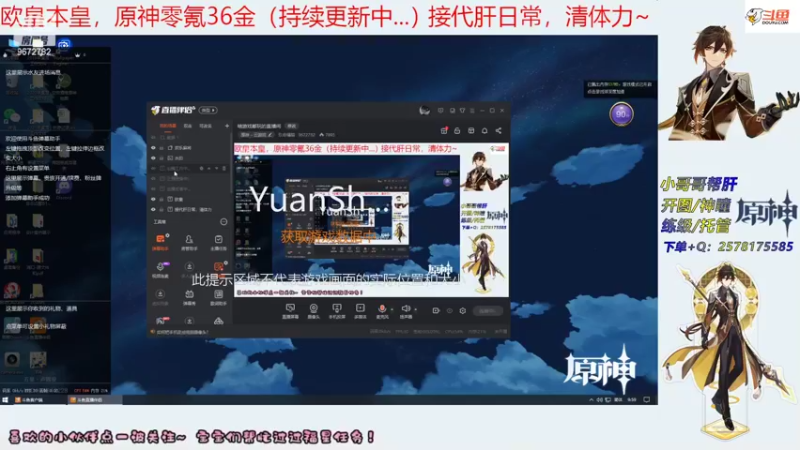The height and width of the screenshot is (450, 800).
Task: Click the 修改 button next to the room title
Action: (x=291, y=126)
